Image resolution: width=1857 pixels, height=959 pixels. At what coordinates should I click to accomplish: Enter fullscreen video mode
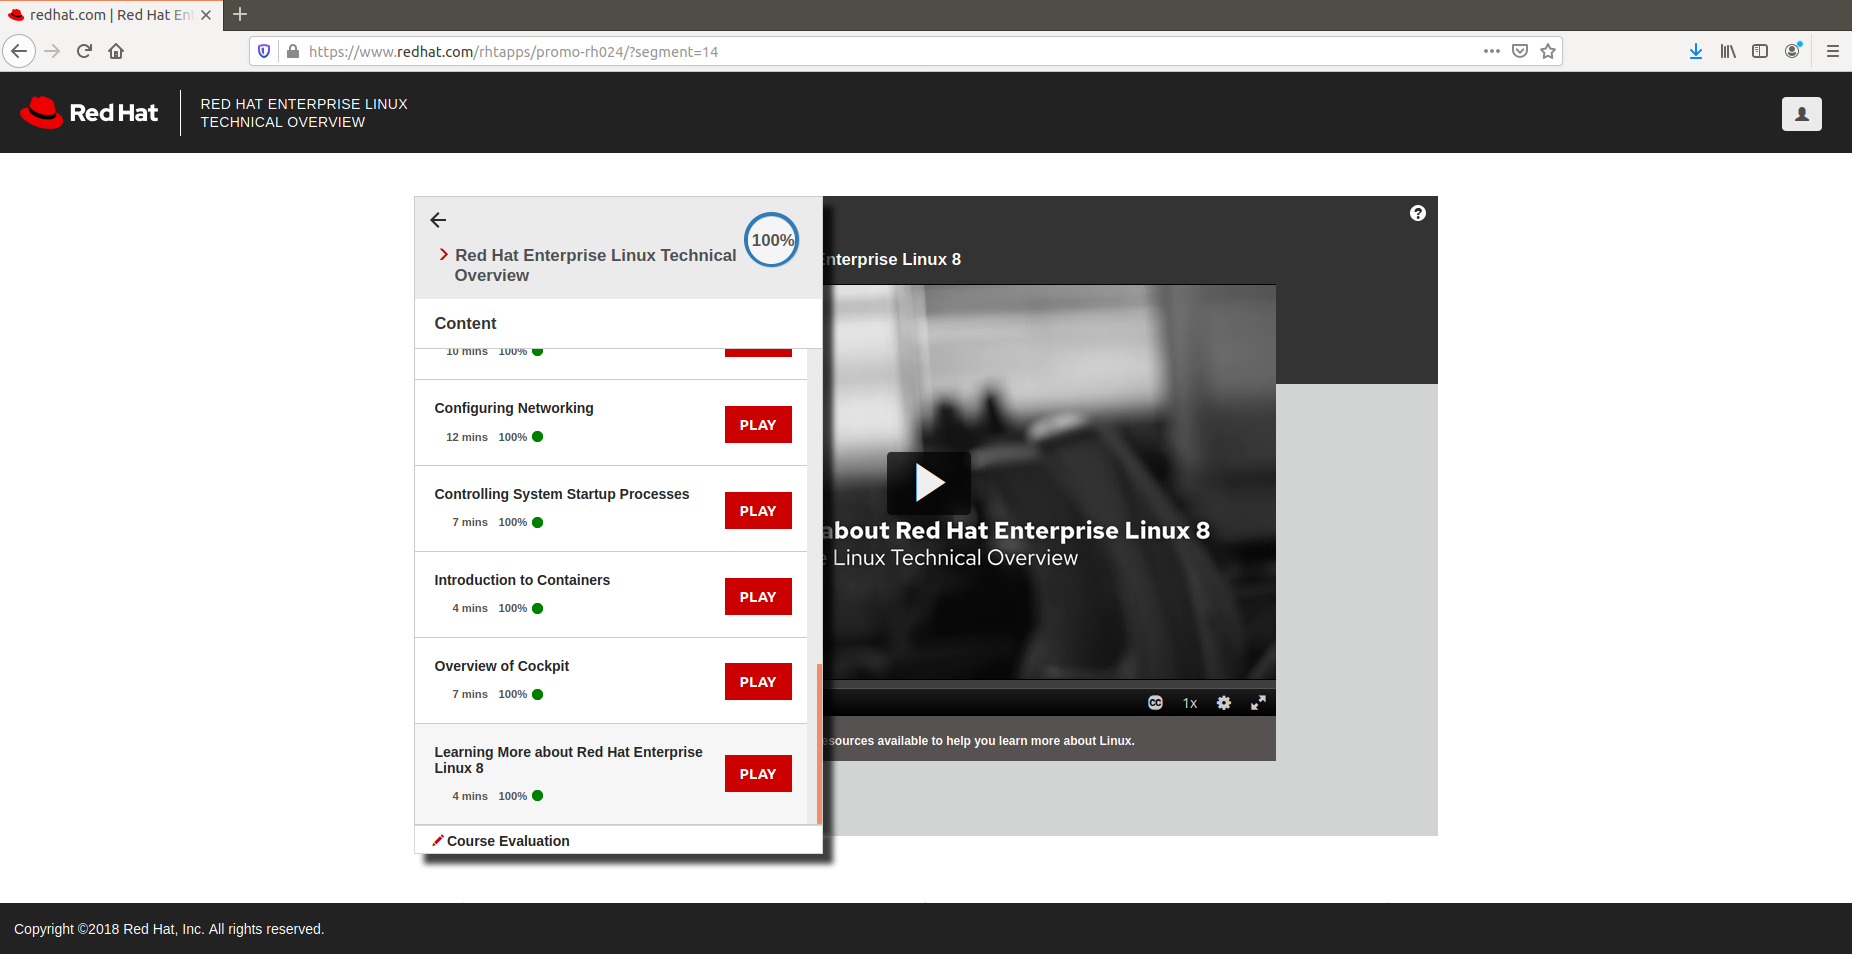click(1258, 703)
